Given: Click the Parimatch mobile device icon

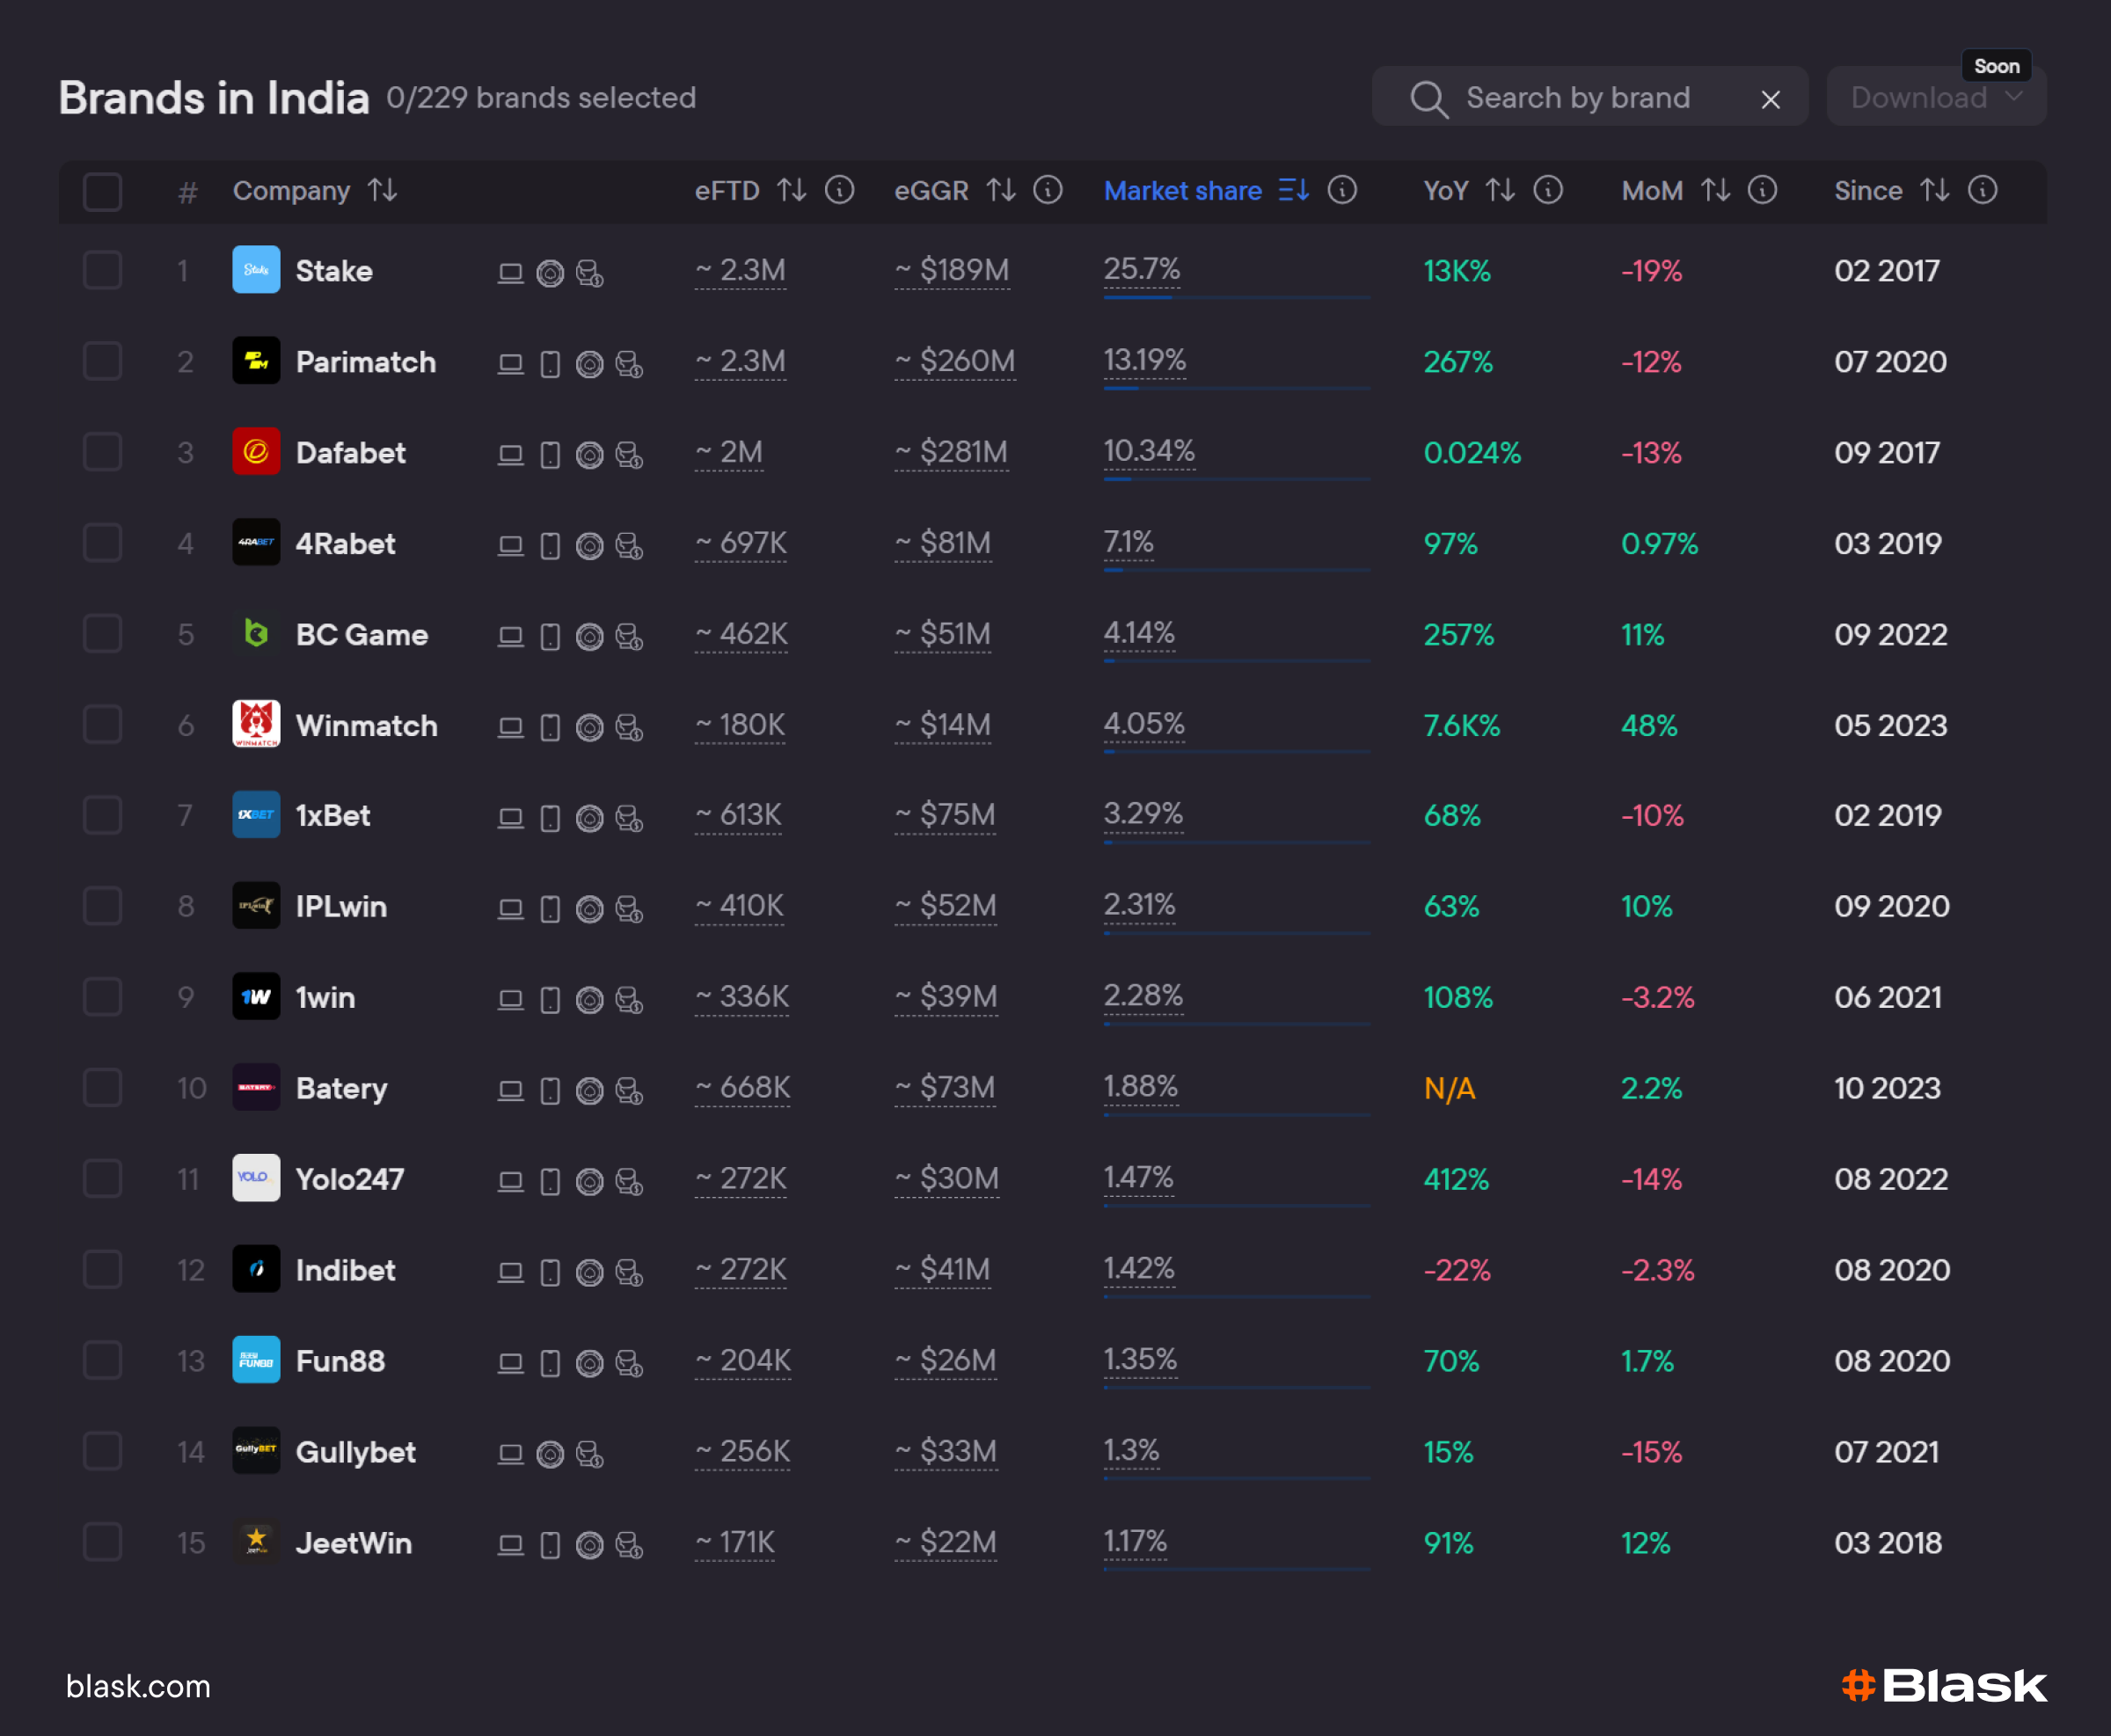Looking at the screenshot, I should click(x=550, y=364).
